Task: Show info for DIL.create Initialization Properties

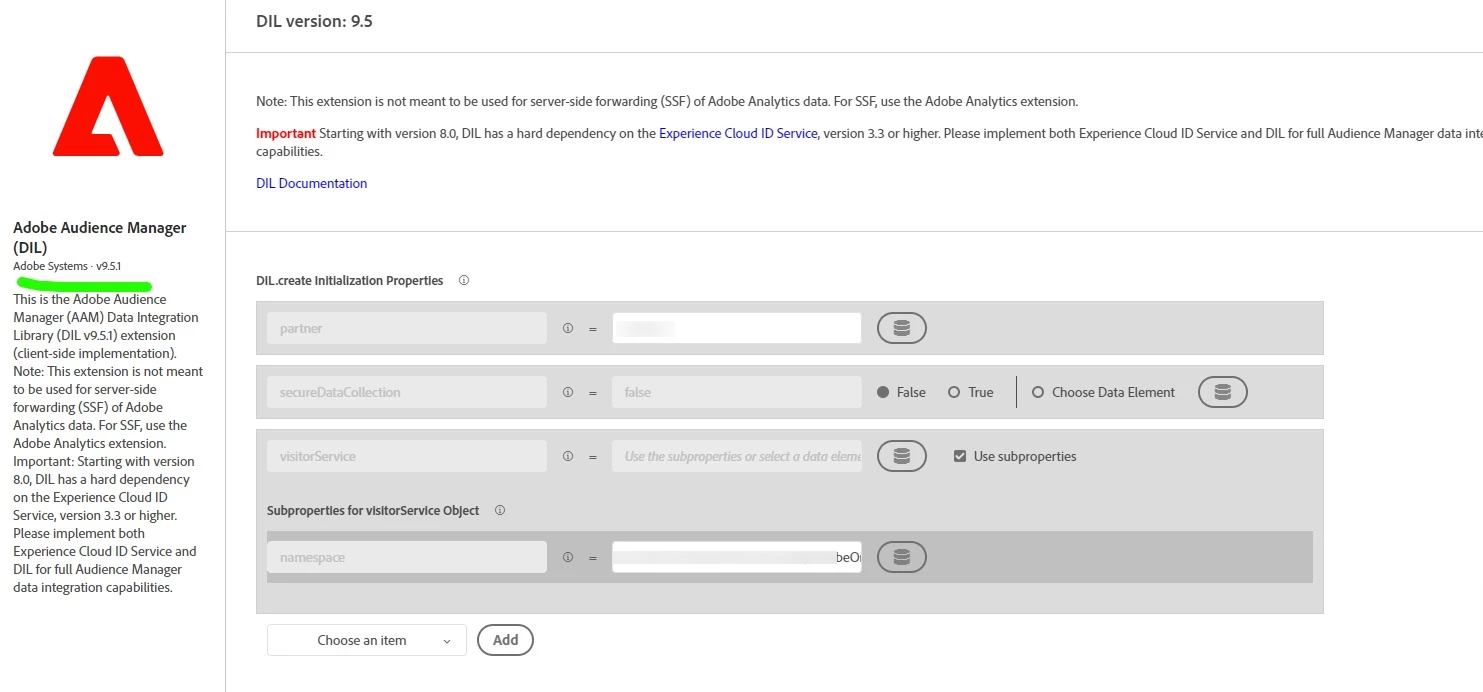Action: [464, 281]
